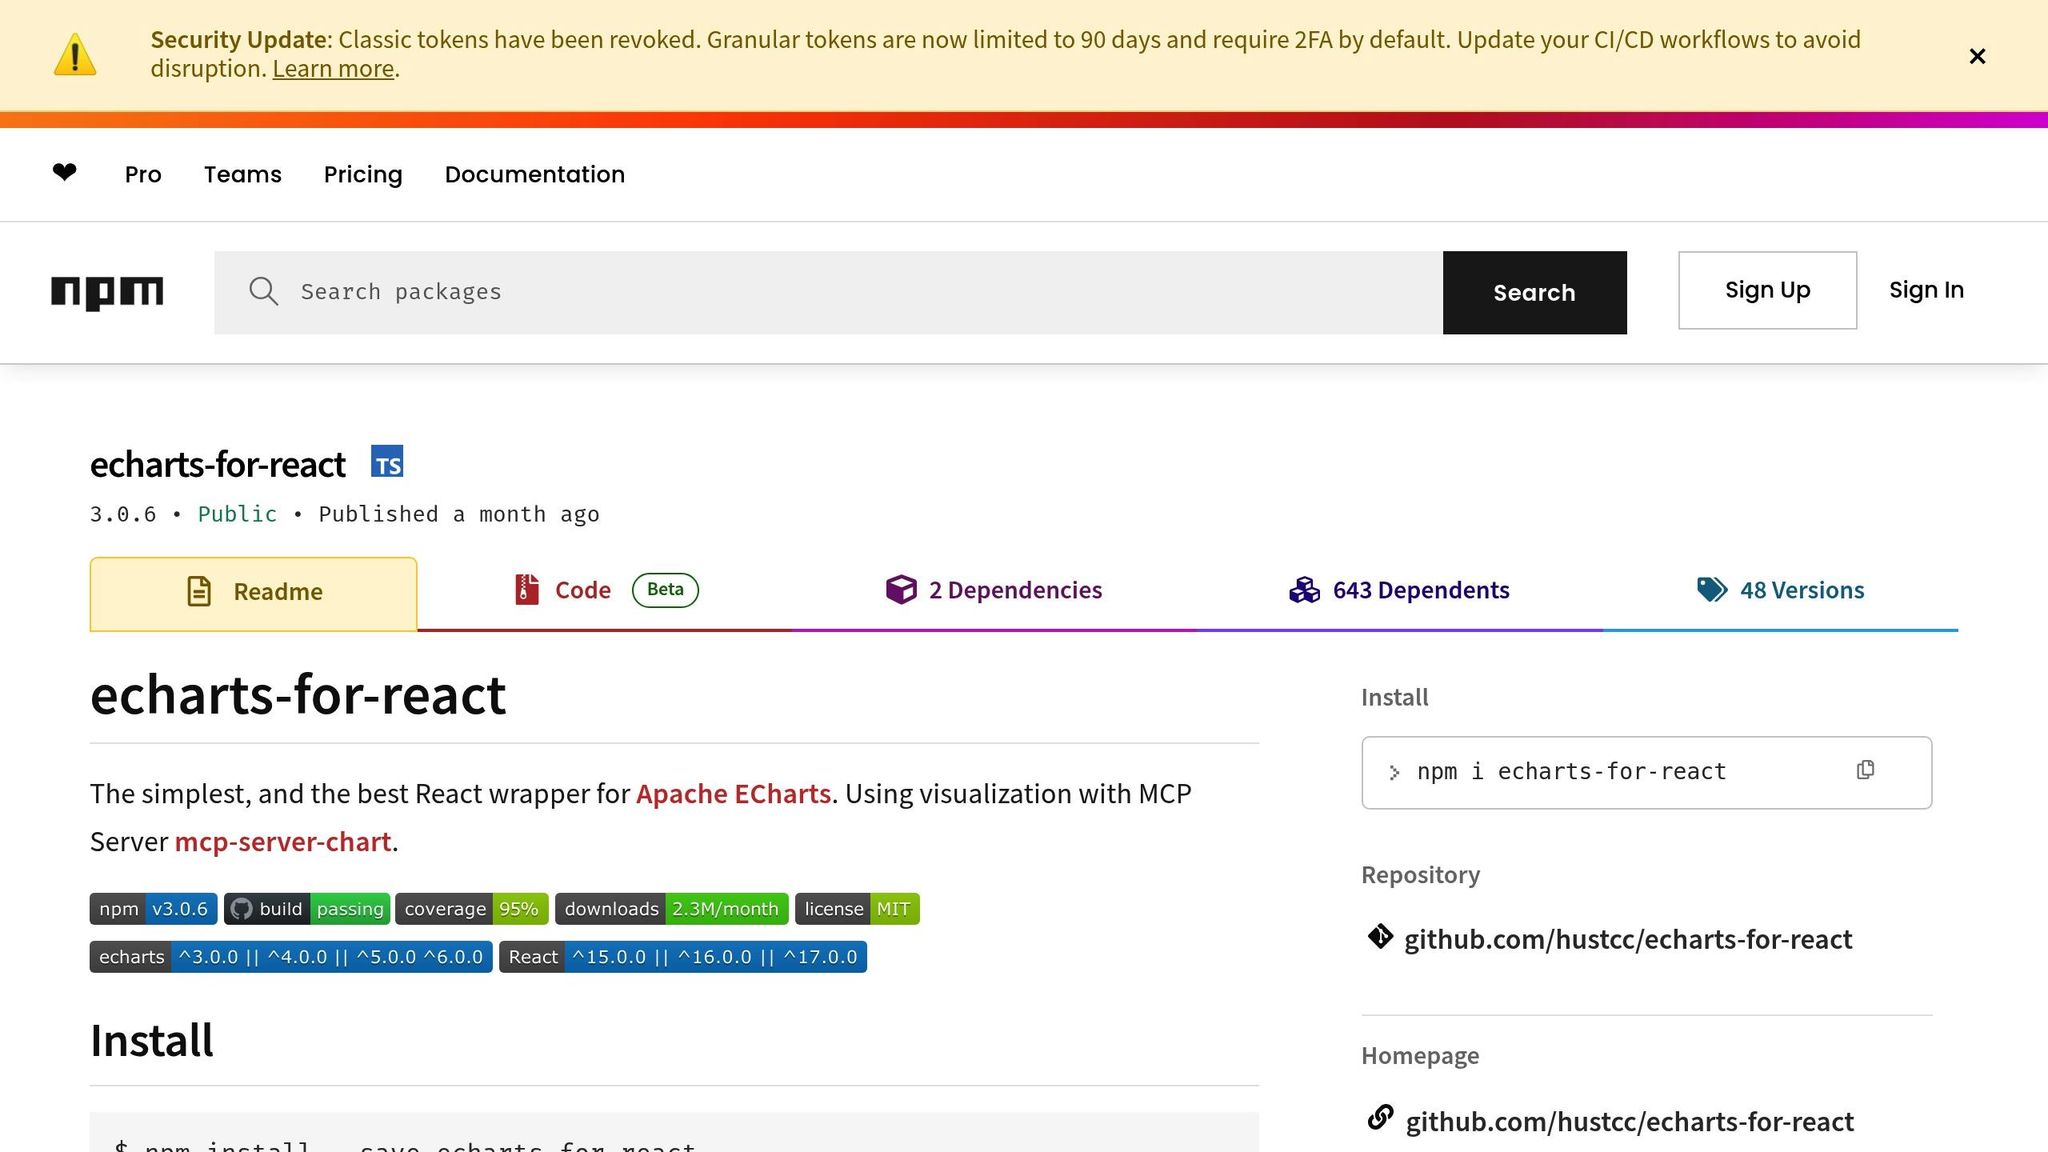Open the Pricing menu item

pos(363,174)
